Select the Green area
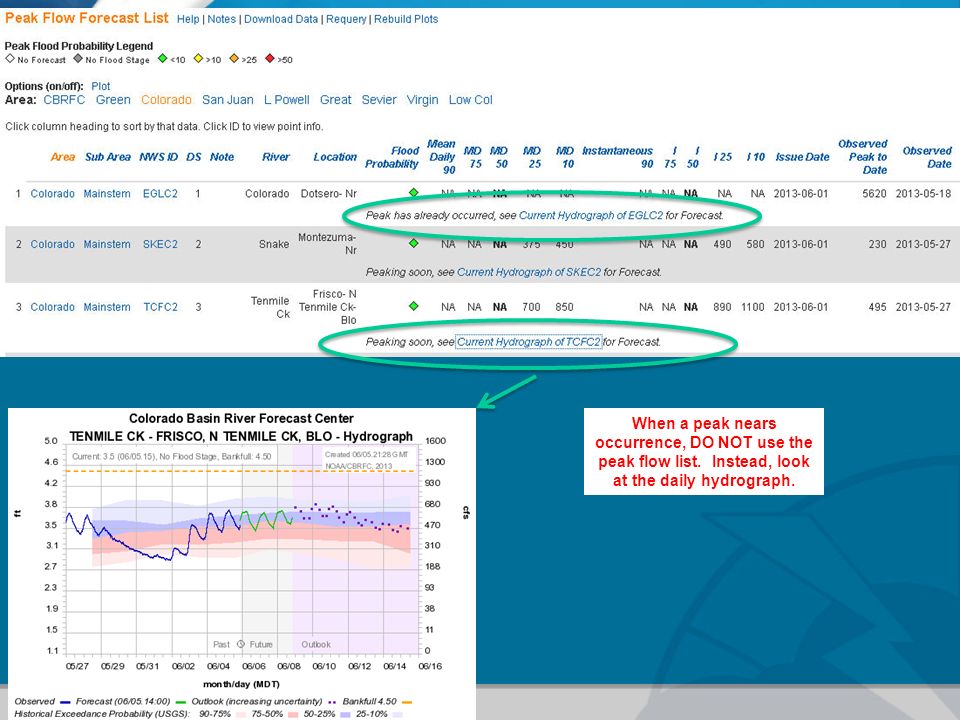 tap(113, 100)
